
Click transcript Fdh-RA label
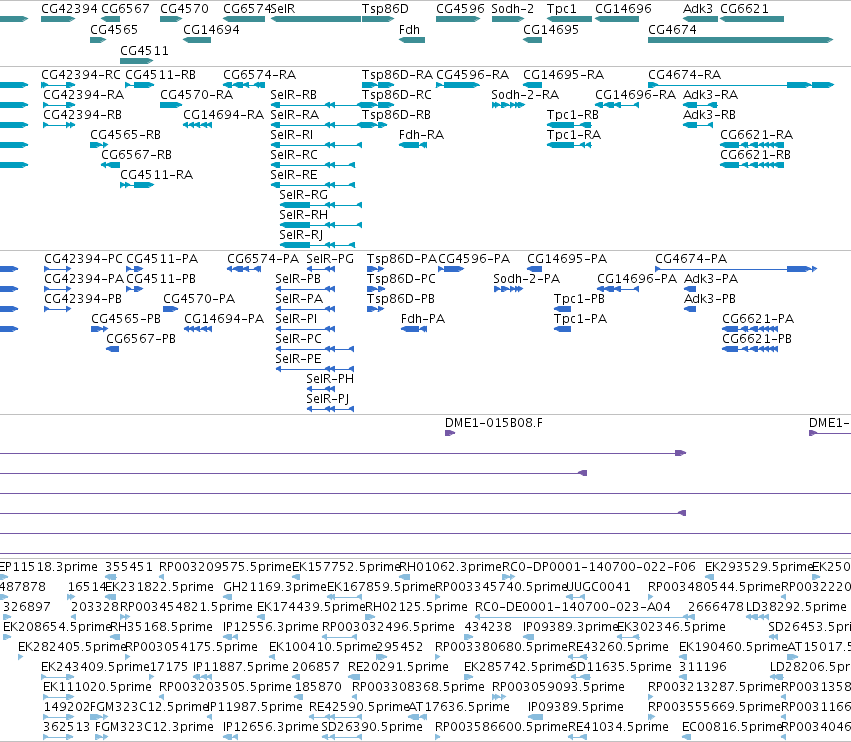click(421, 135)
